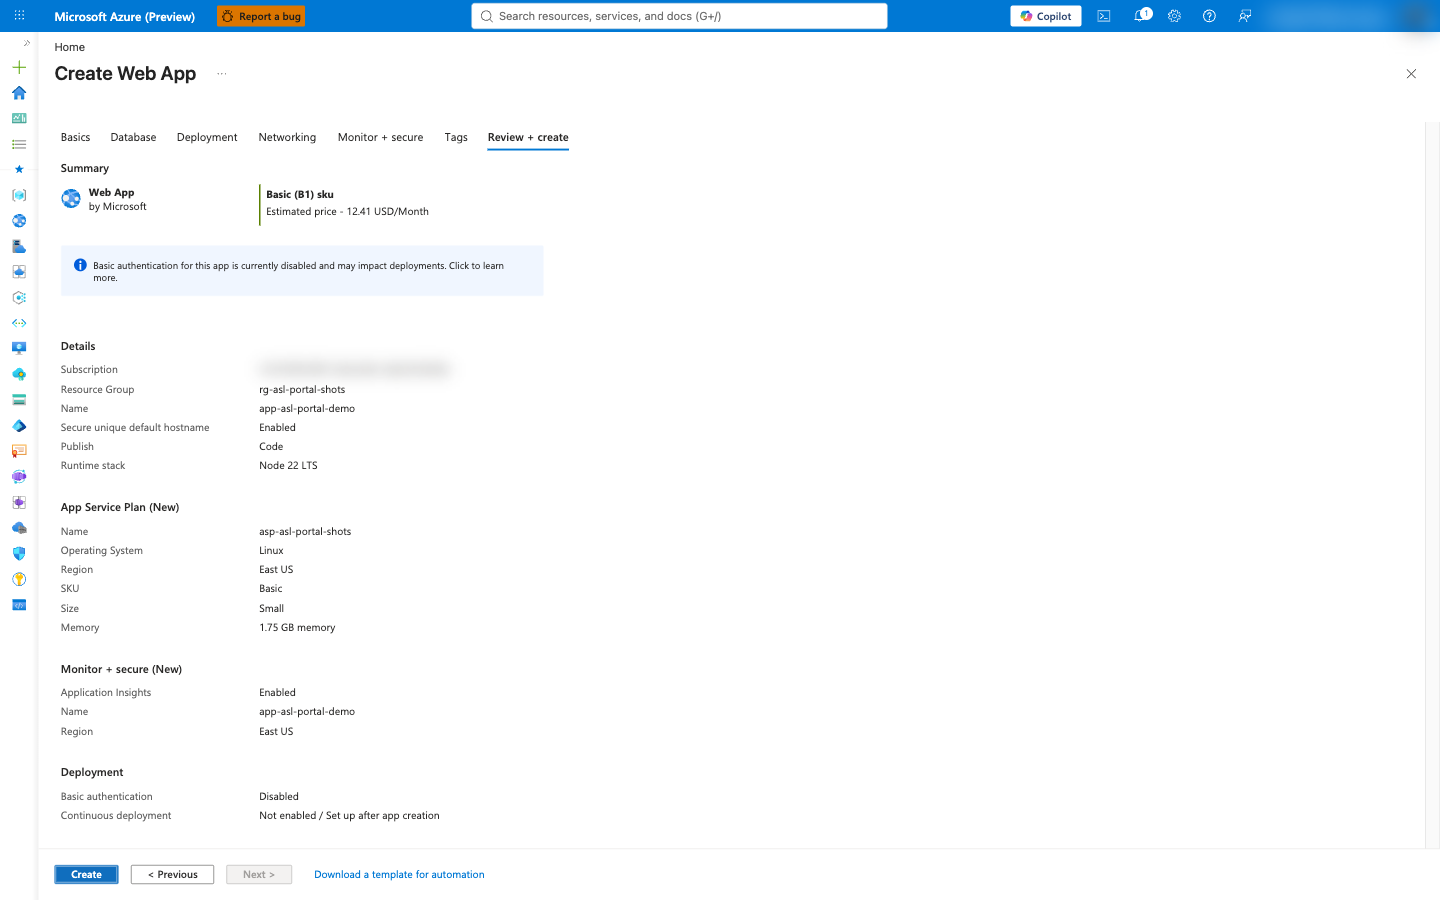Switch to the Tags tab
This screenshot has width=1440, height=900.
pyautogui.click(x=456, y=137)
